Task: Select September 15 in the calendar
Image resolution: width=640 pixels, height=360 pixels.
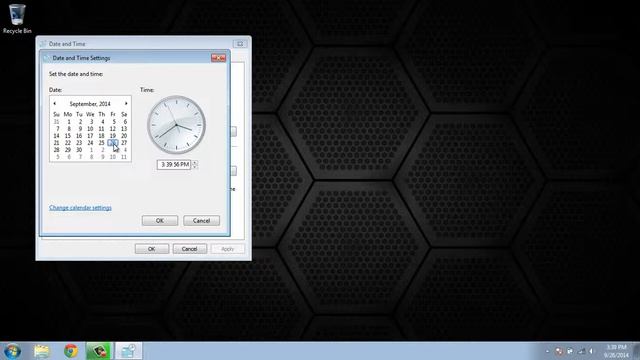Action: [x=68, y=136]
